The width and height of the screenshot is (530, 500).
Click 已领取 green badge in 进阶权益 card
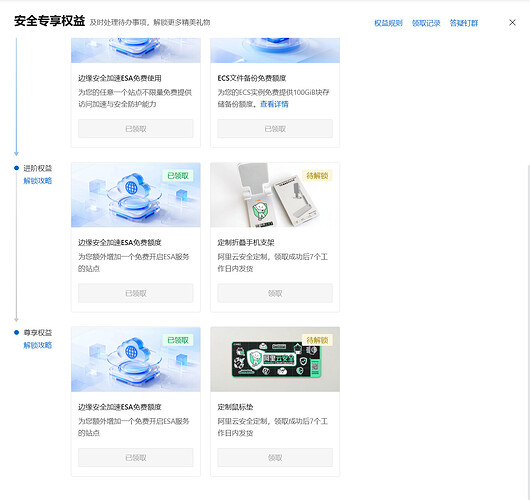(x=178, y=175)
